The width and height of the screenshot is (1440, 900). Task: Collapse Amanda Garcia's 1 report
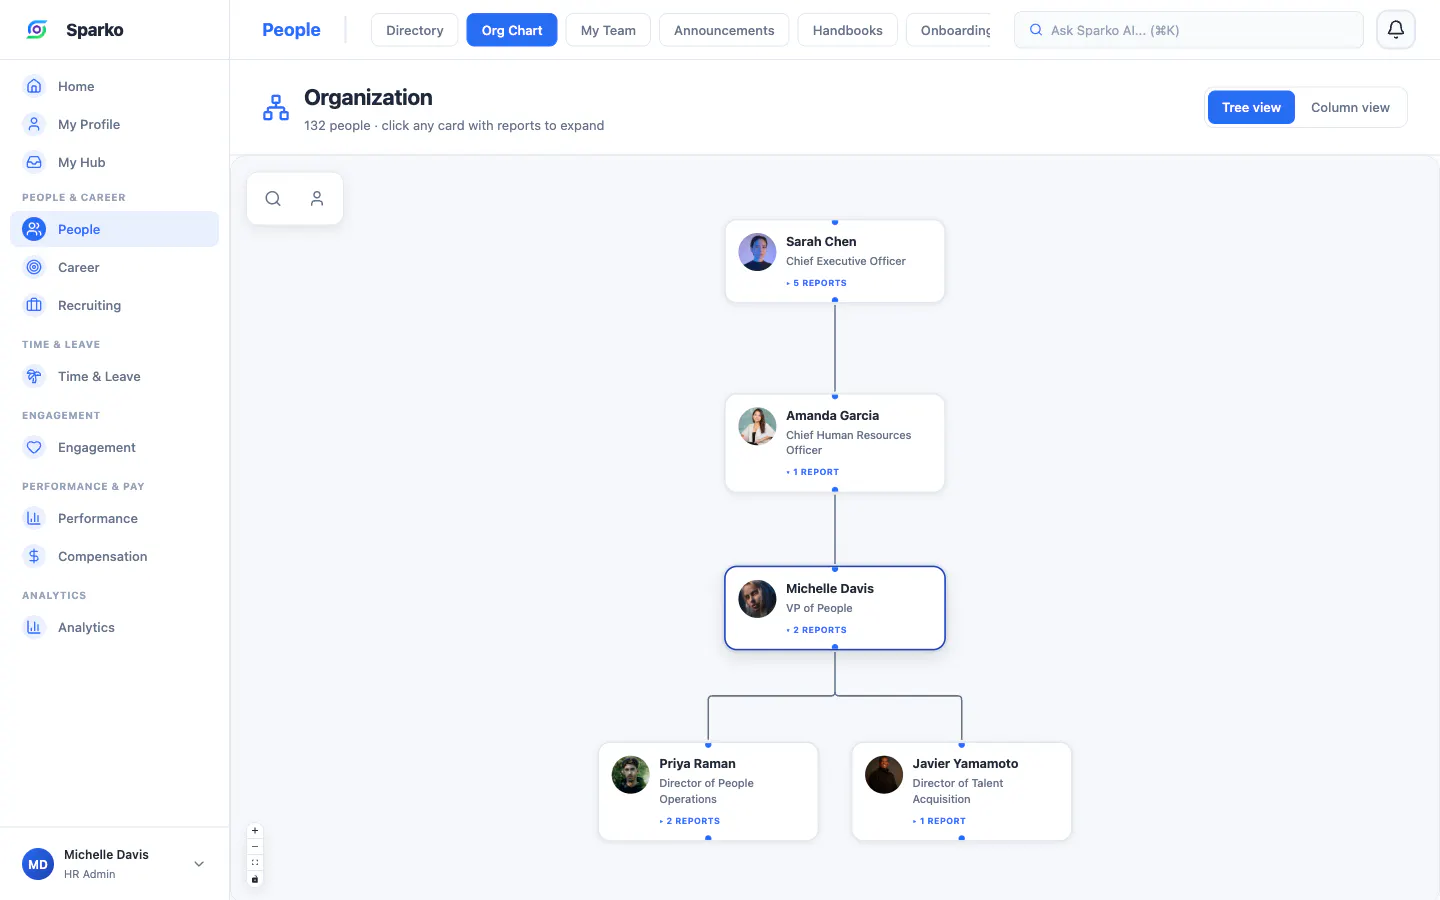coord(813,472)
